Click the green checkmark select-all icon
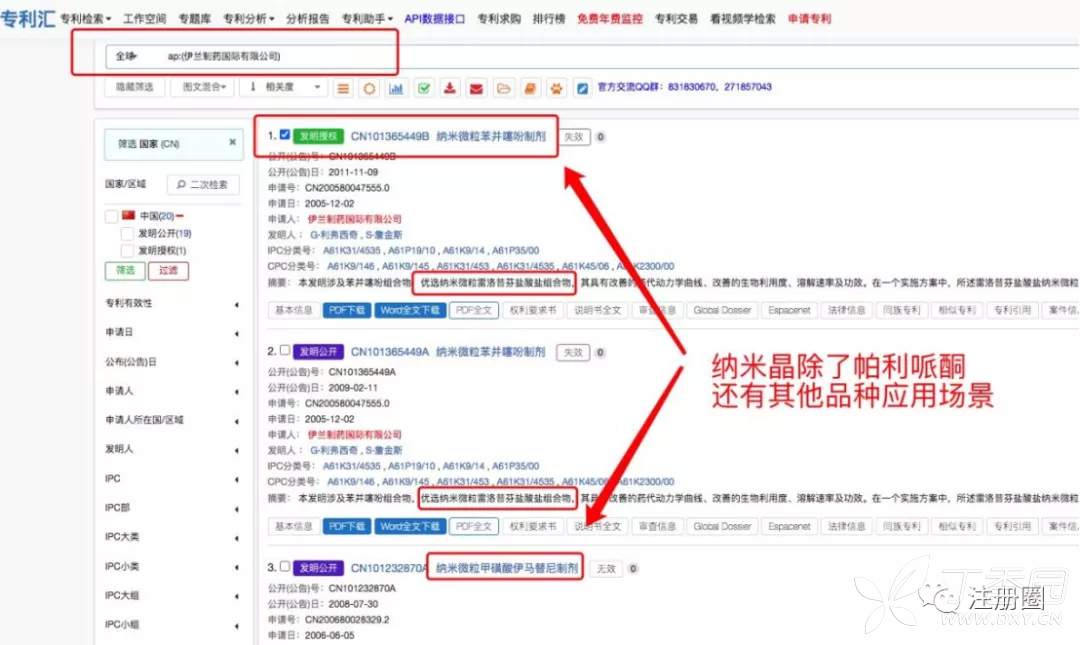1080x645 pixels. (x=424, y=88)
